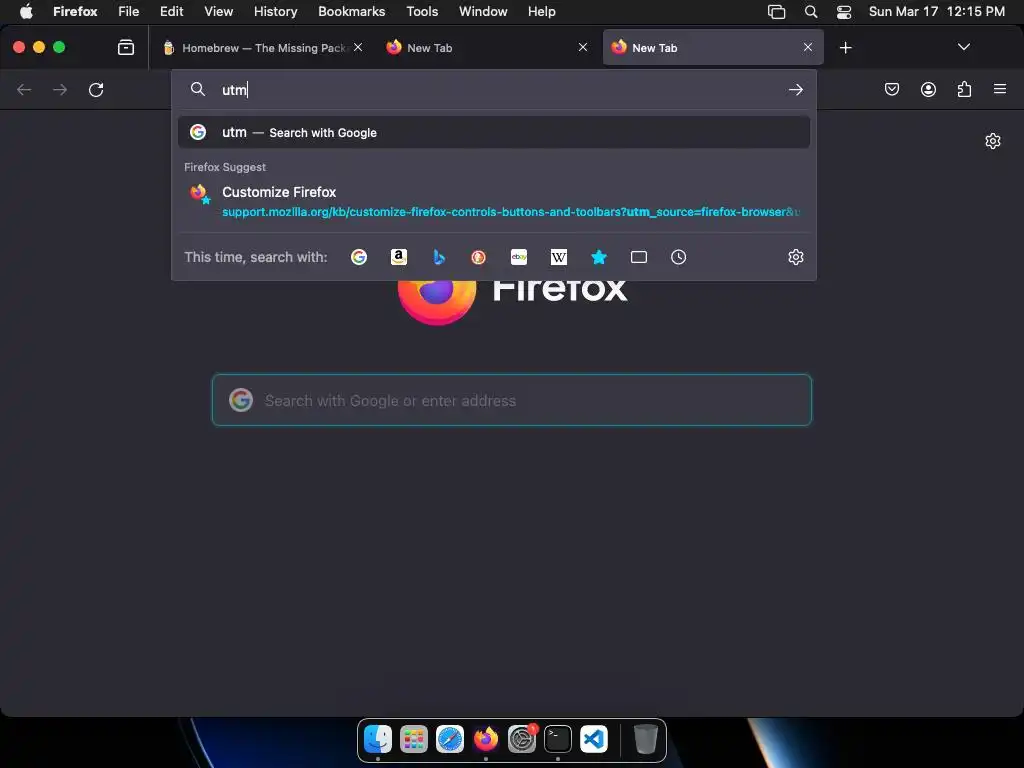Open Visual Studio Code from Dock
1024x768 pixels.
594,739
